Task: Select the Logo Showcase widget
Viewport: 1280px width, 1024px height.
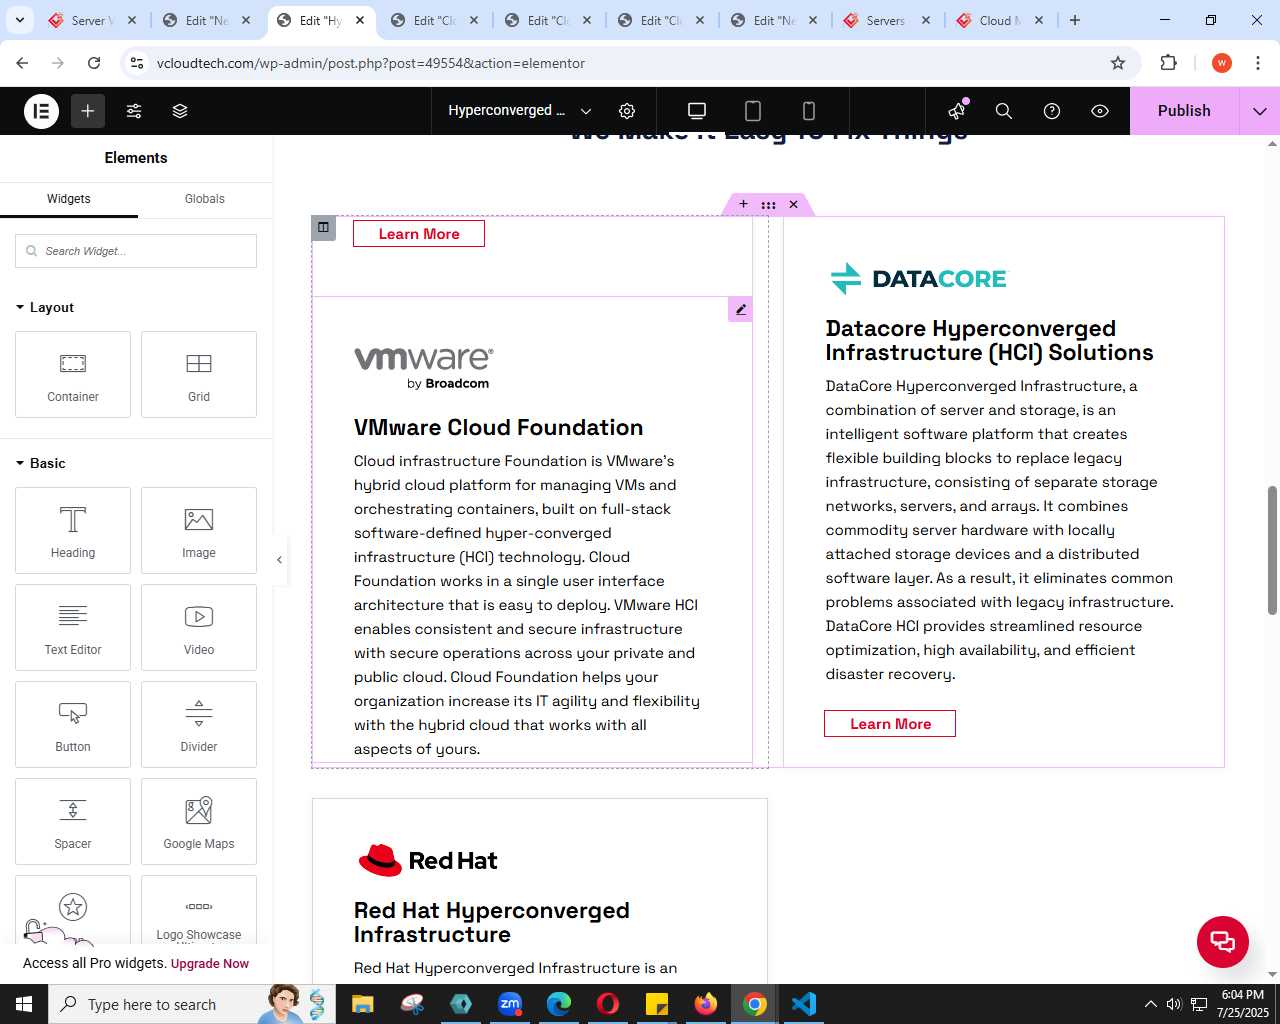Action: pos(199,912)
